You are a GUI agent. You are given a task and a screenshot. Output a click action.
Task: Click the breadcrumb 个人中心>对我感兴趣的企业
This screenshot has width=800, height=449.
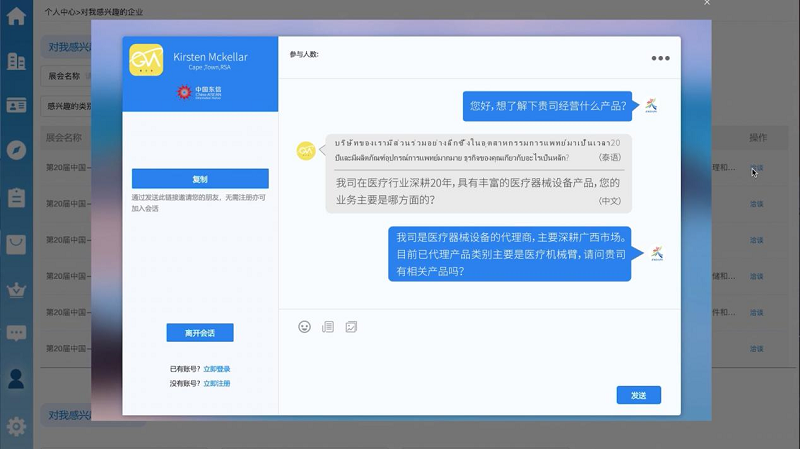tap(93, 12)
